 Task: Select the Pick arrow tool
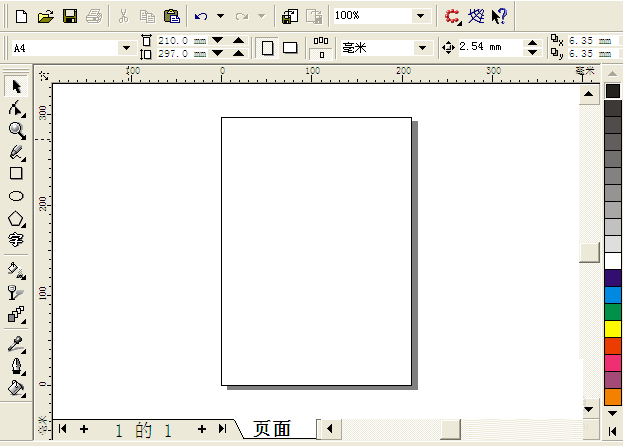coord(16,87)
